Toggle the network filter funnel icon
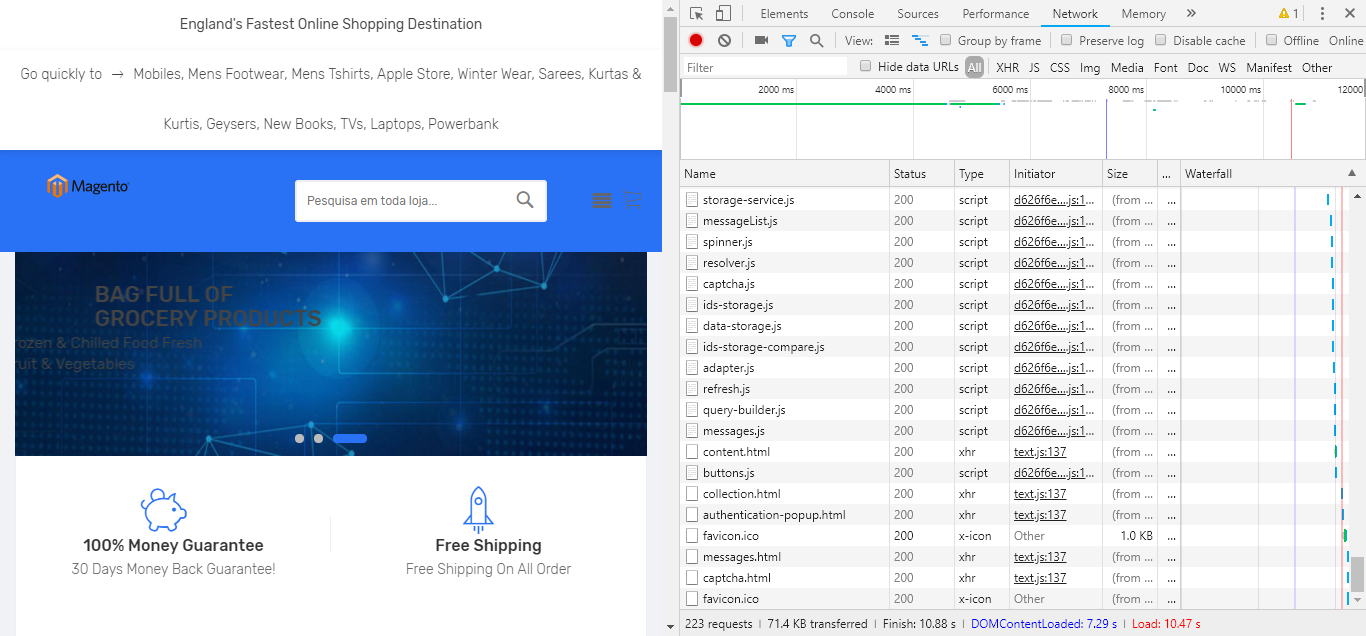 coord(788,40)
